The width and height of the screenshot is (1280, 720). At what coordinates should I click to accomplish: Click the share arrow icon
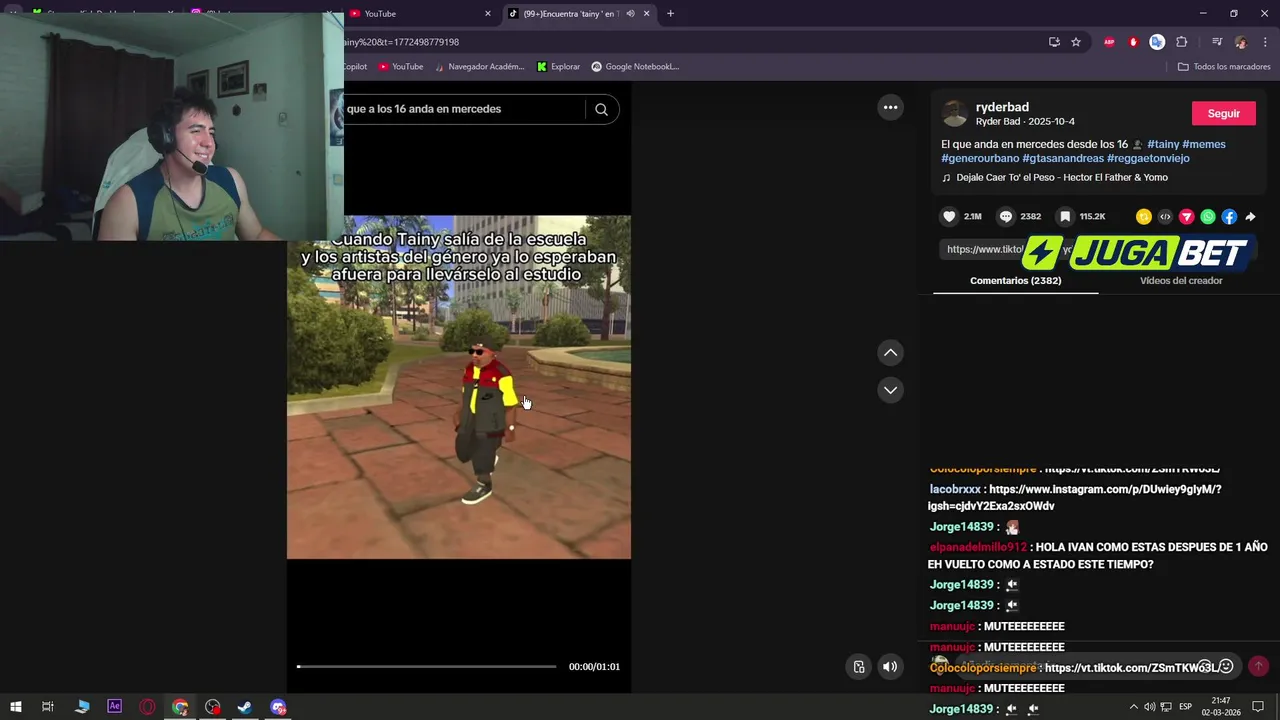click(1250, 216)
